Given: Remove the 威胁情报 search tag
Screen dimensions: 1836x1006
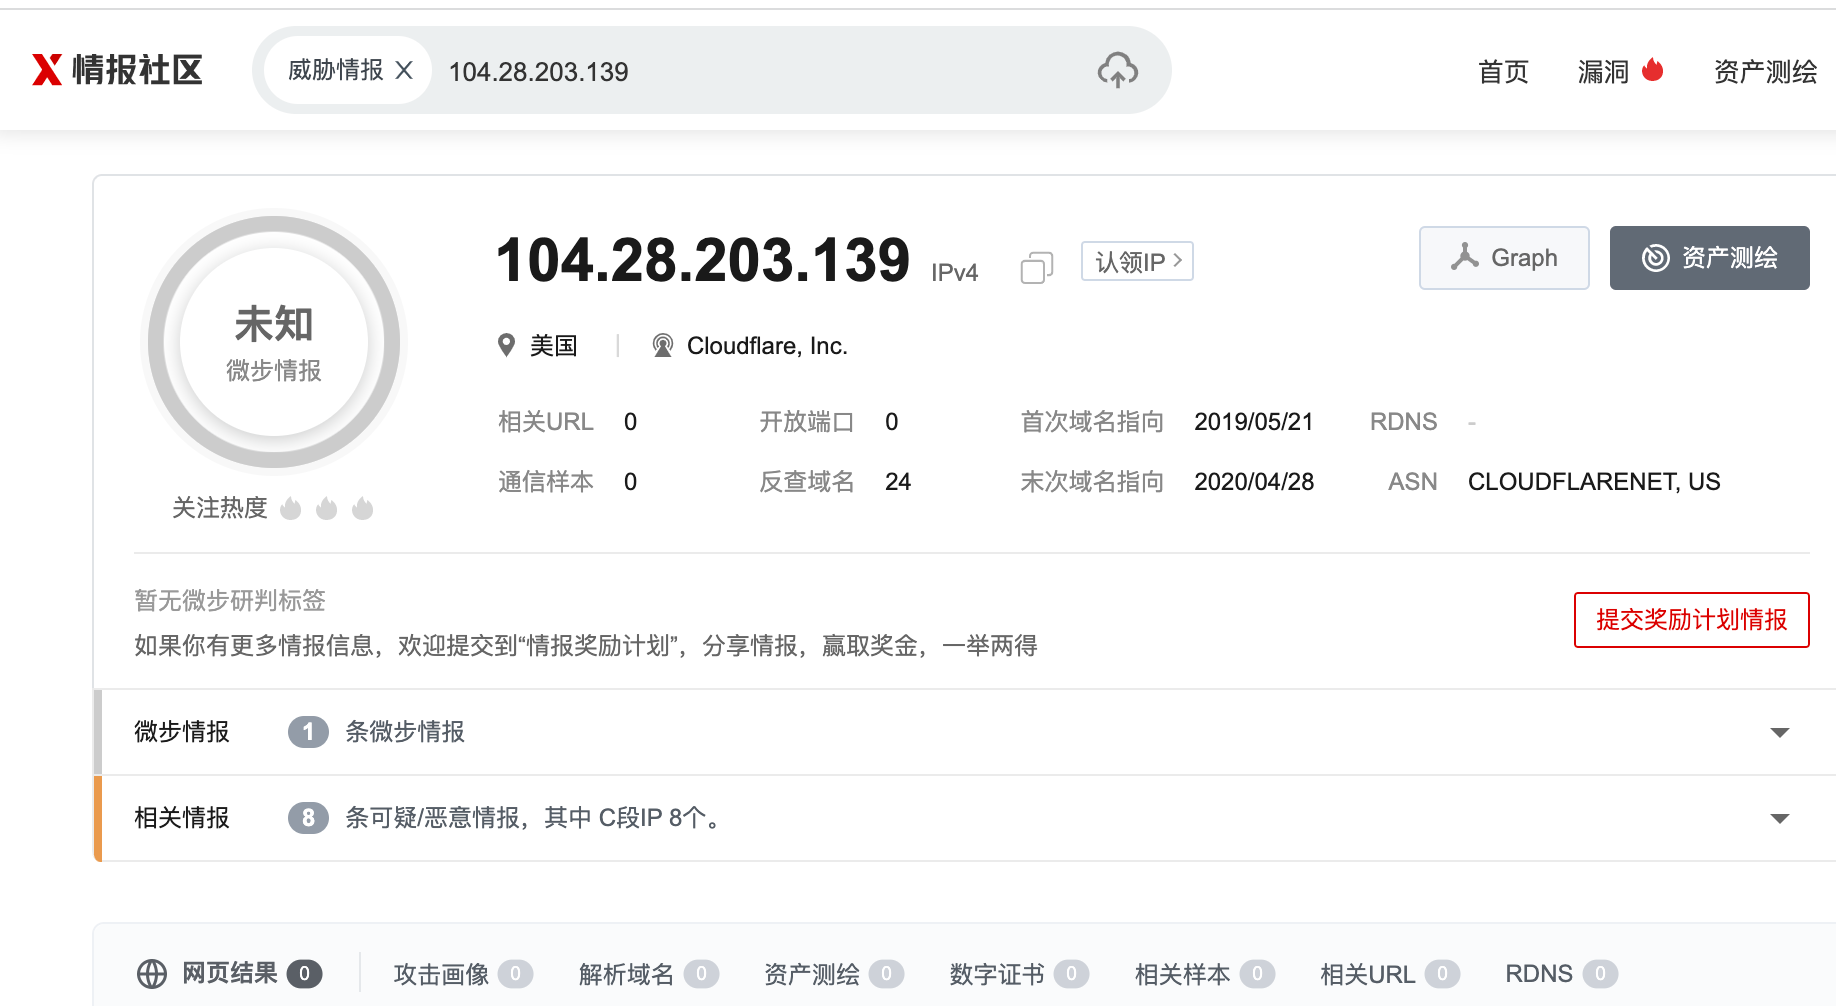Looking at the screenshot, I should [x=404, y=70].
